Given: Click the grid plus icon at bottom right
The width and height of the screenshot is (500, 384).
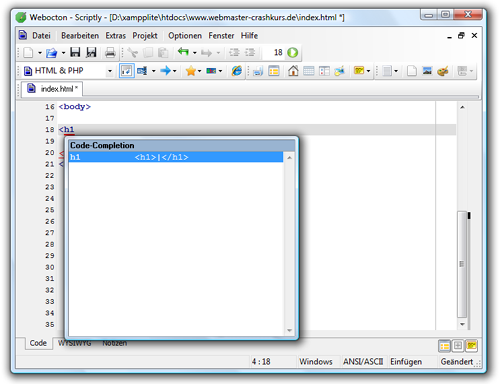Looking at the screenshot, I should click(458, 346).
